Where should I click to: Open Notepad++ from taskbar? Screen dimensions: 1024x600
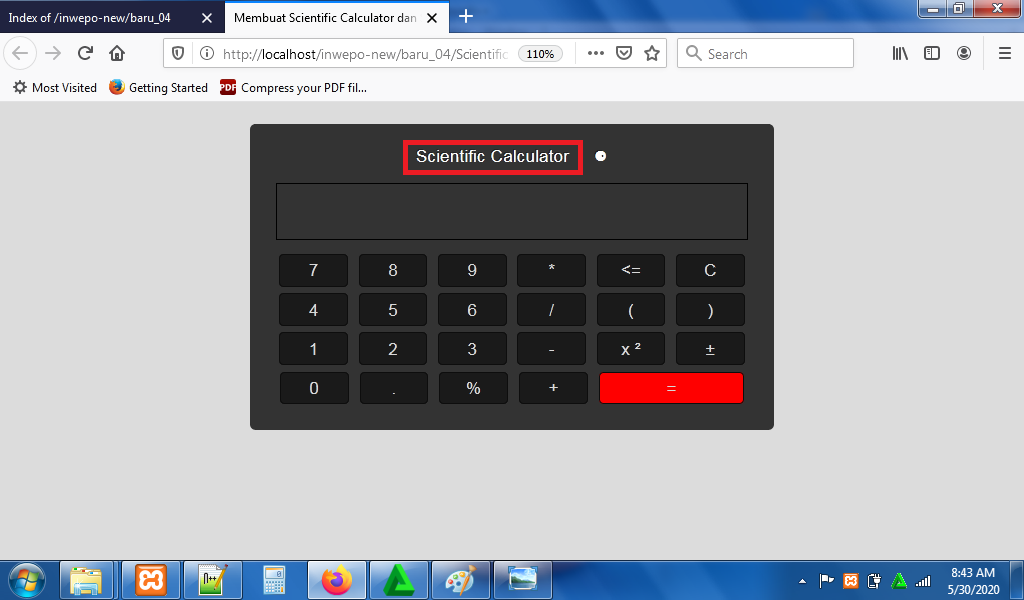click(x=213, y=580)
